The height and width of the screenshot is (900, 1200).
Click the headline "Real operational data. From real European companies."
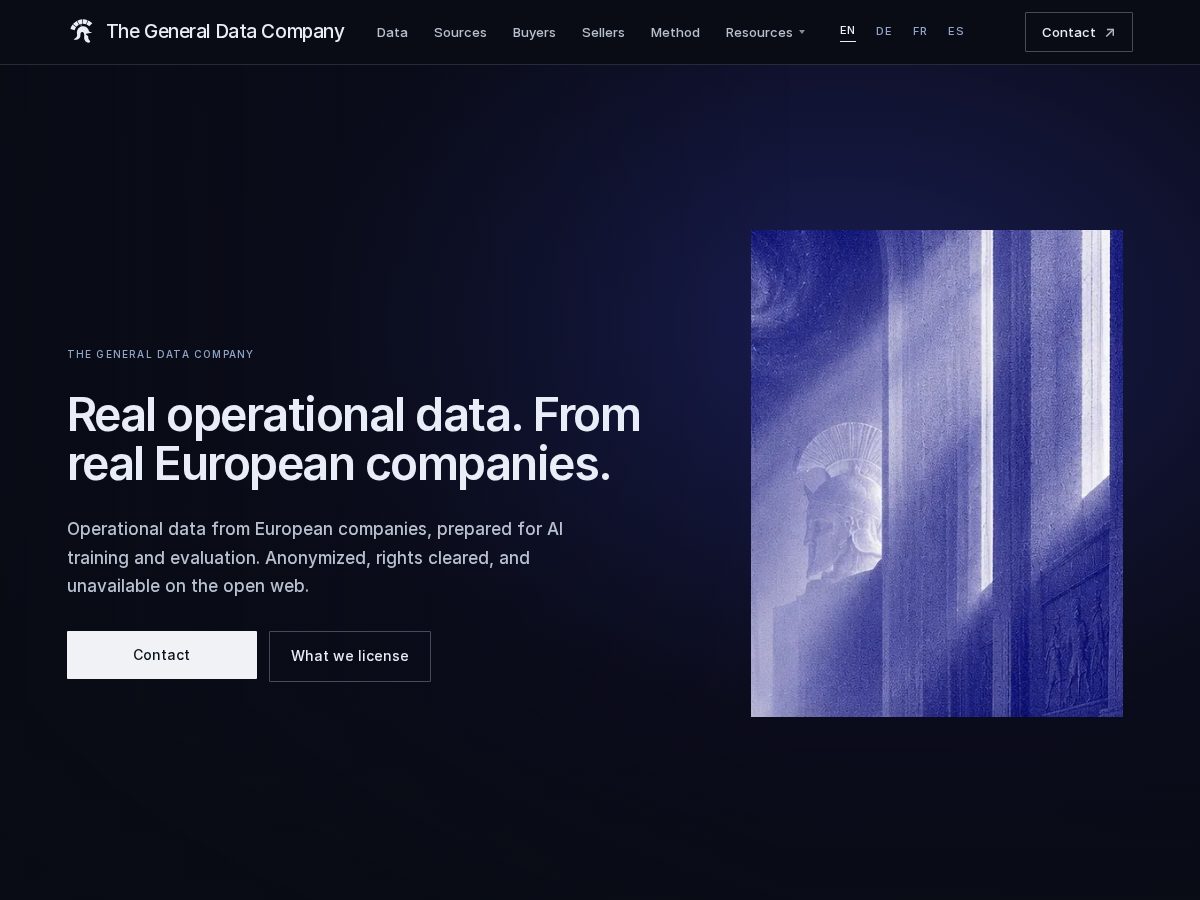coord(354,439)
